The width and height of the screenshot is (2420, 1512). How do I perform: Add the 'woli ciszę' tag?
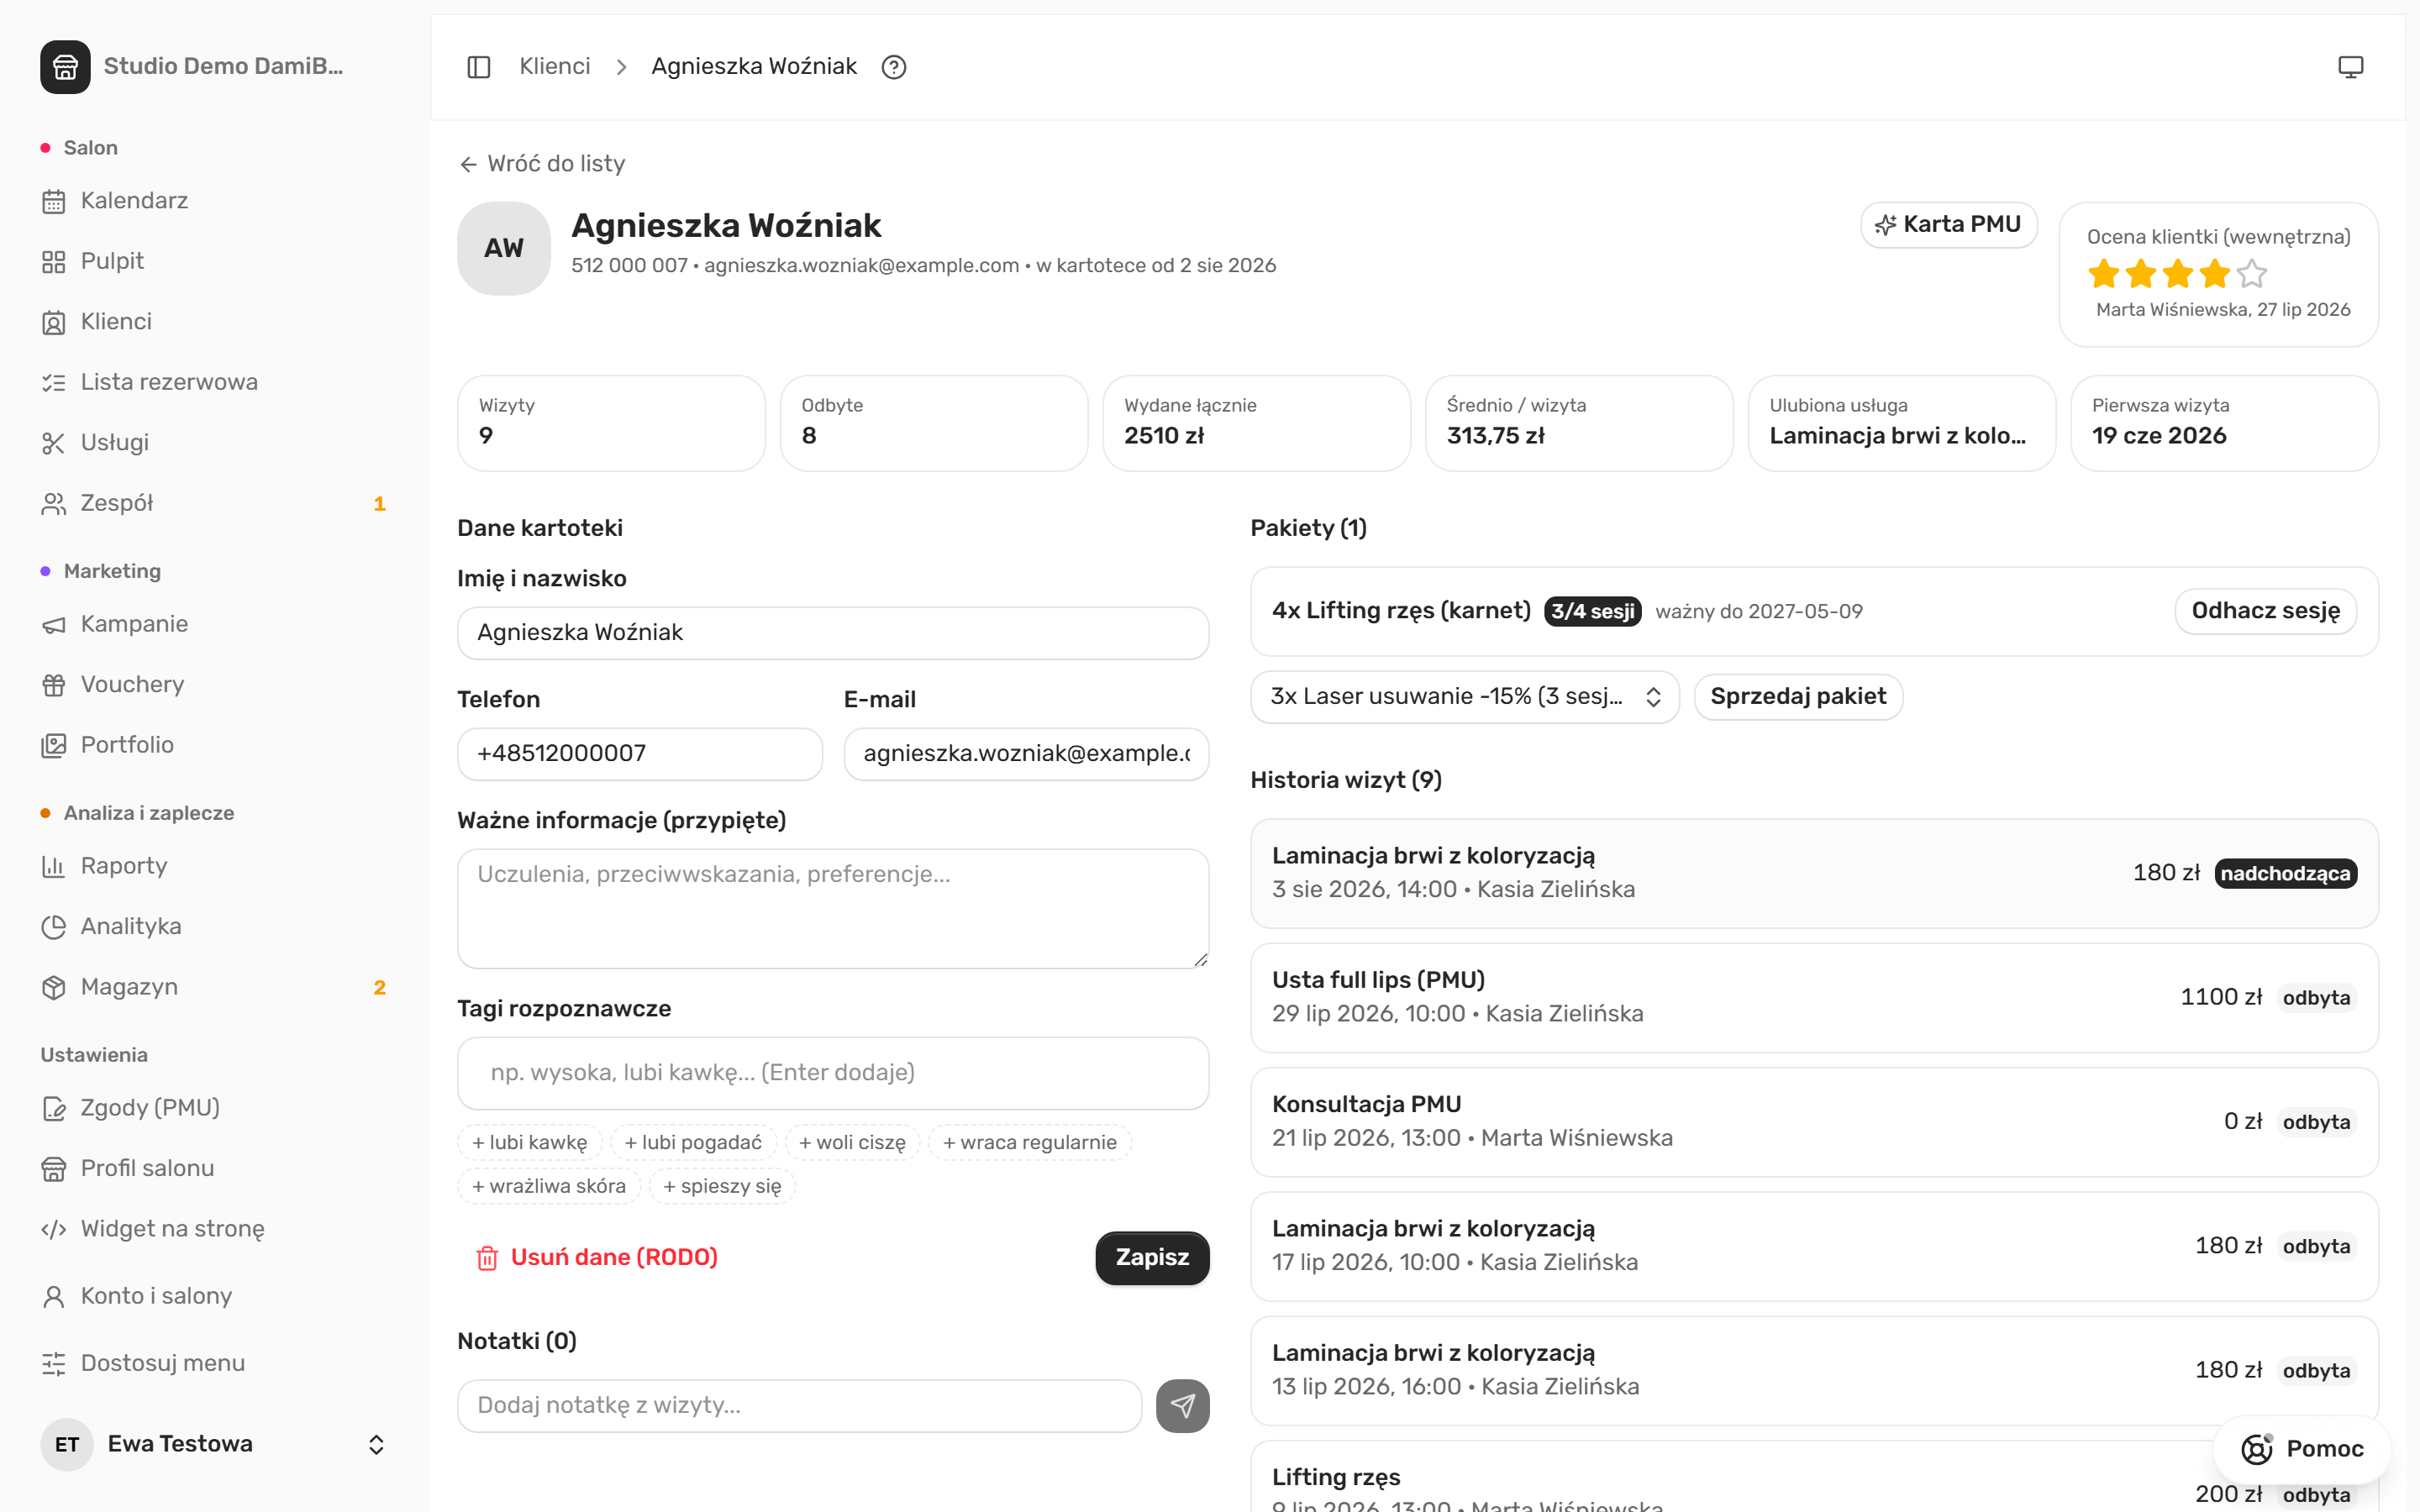852,1142
